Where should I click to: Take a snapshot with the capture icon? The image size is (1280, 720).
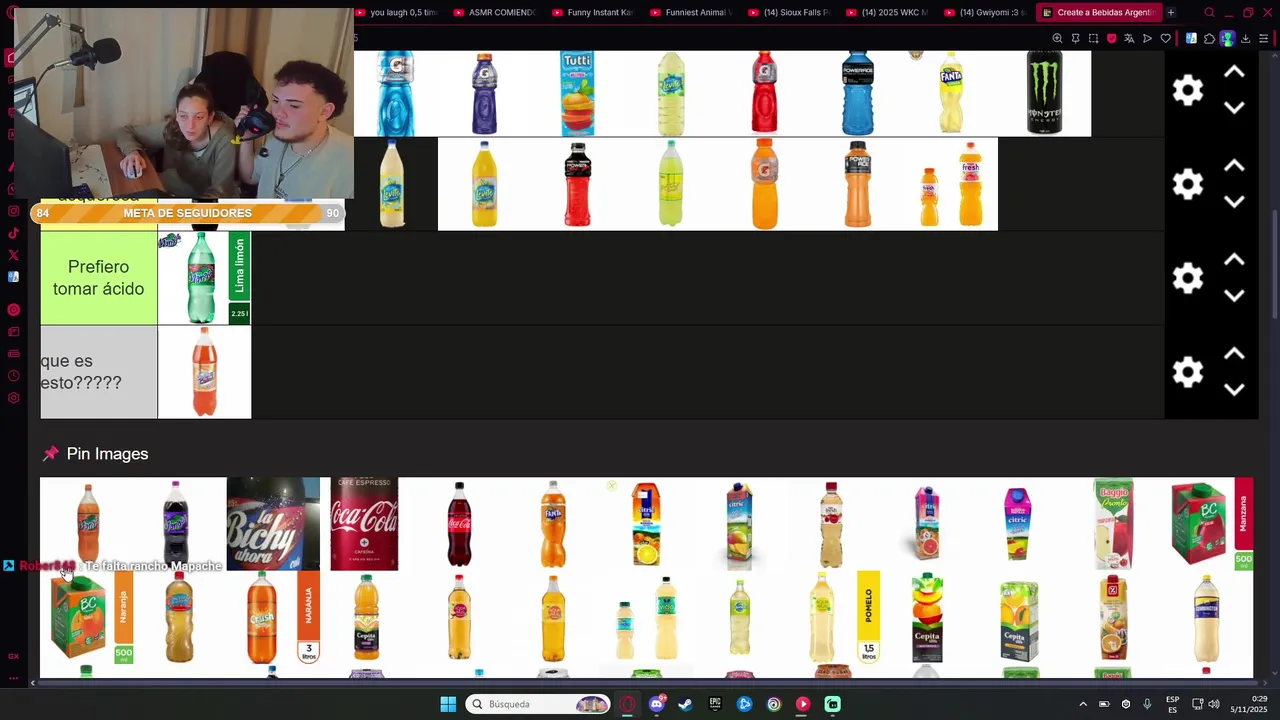(1093, 38)
